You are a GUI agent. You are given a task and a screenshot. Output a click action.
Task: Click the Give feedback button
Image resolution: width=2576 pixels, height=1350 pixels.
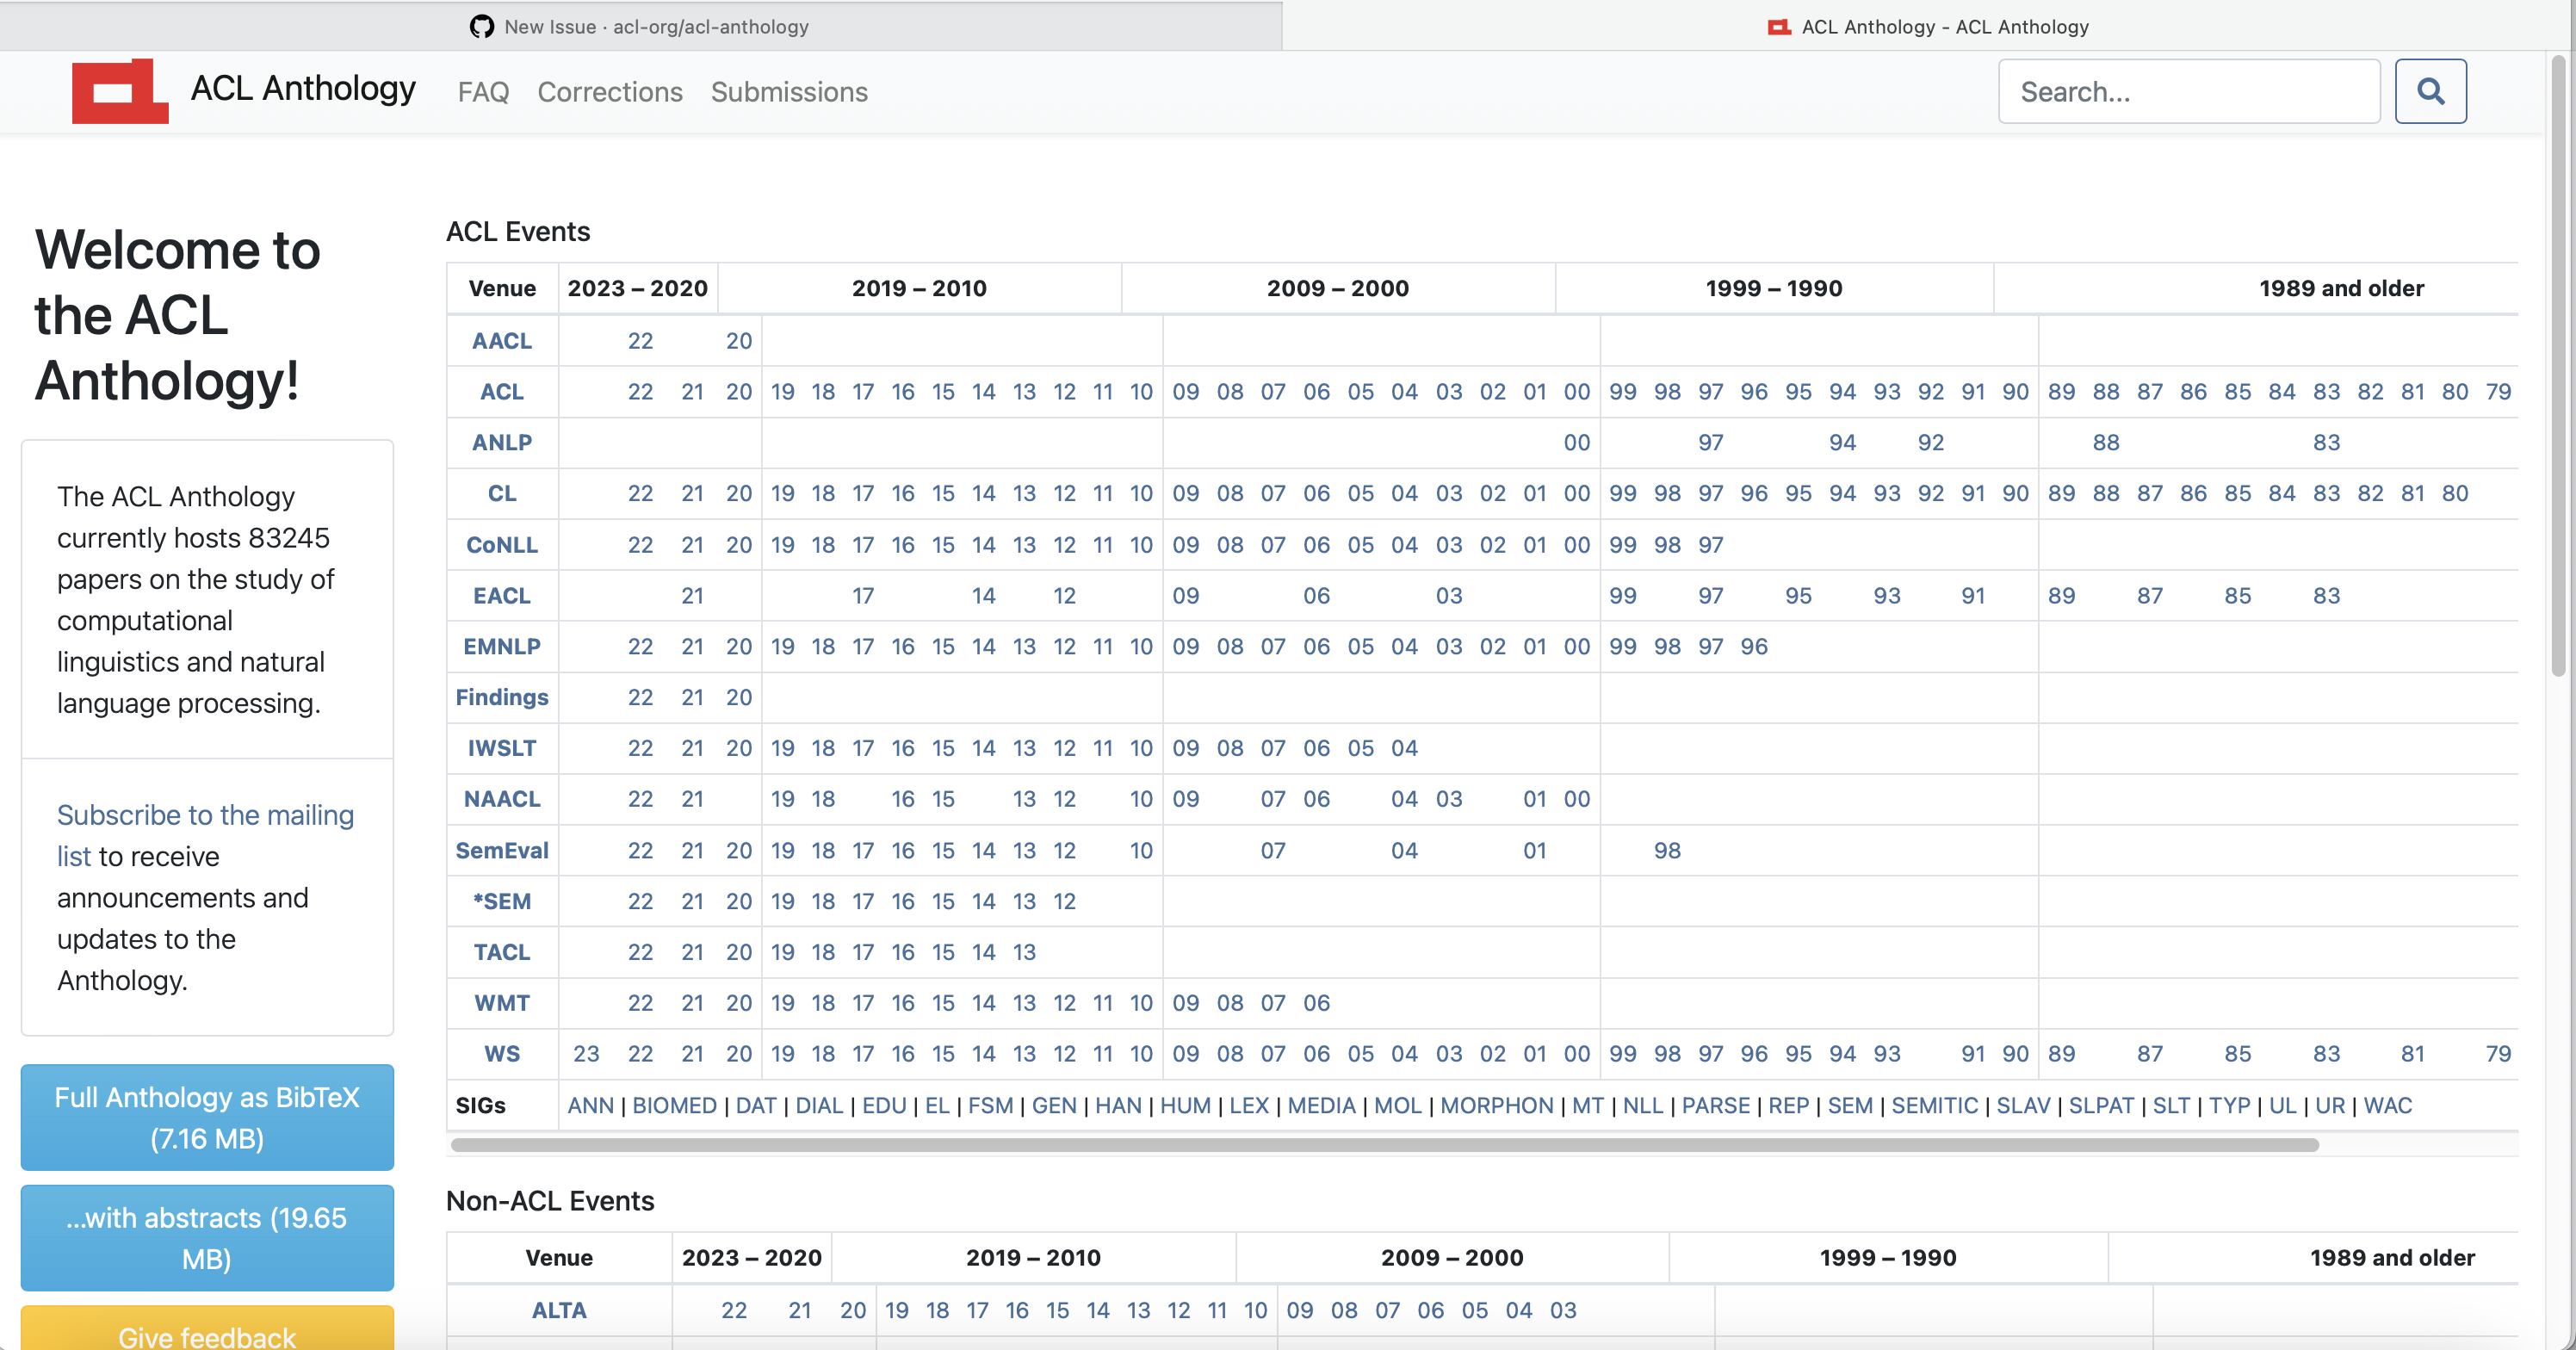(207, 1337)
